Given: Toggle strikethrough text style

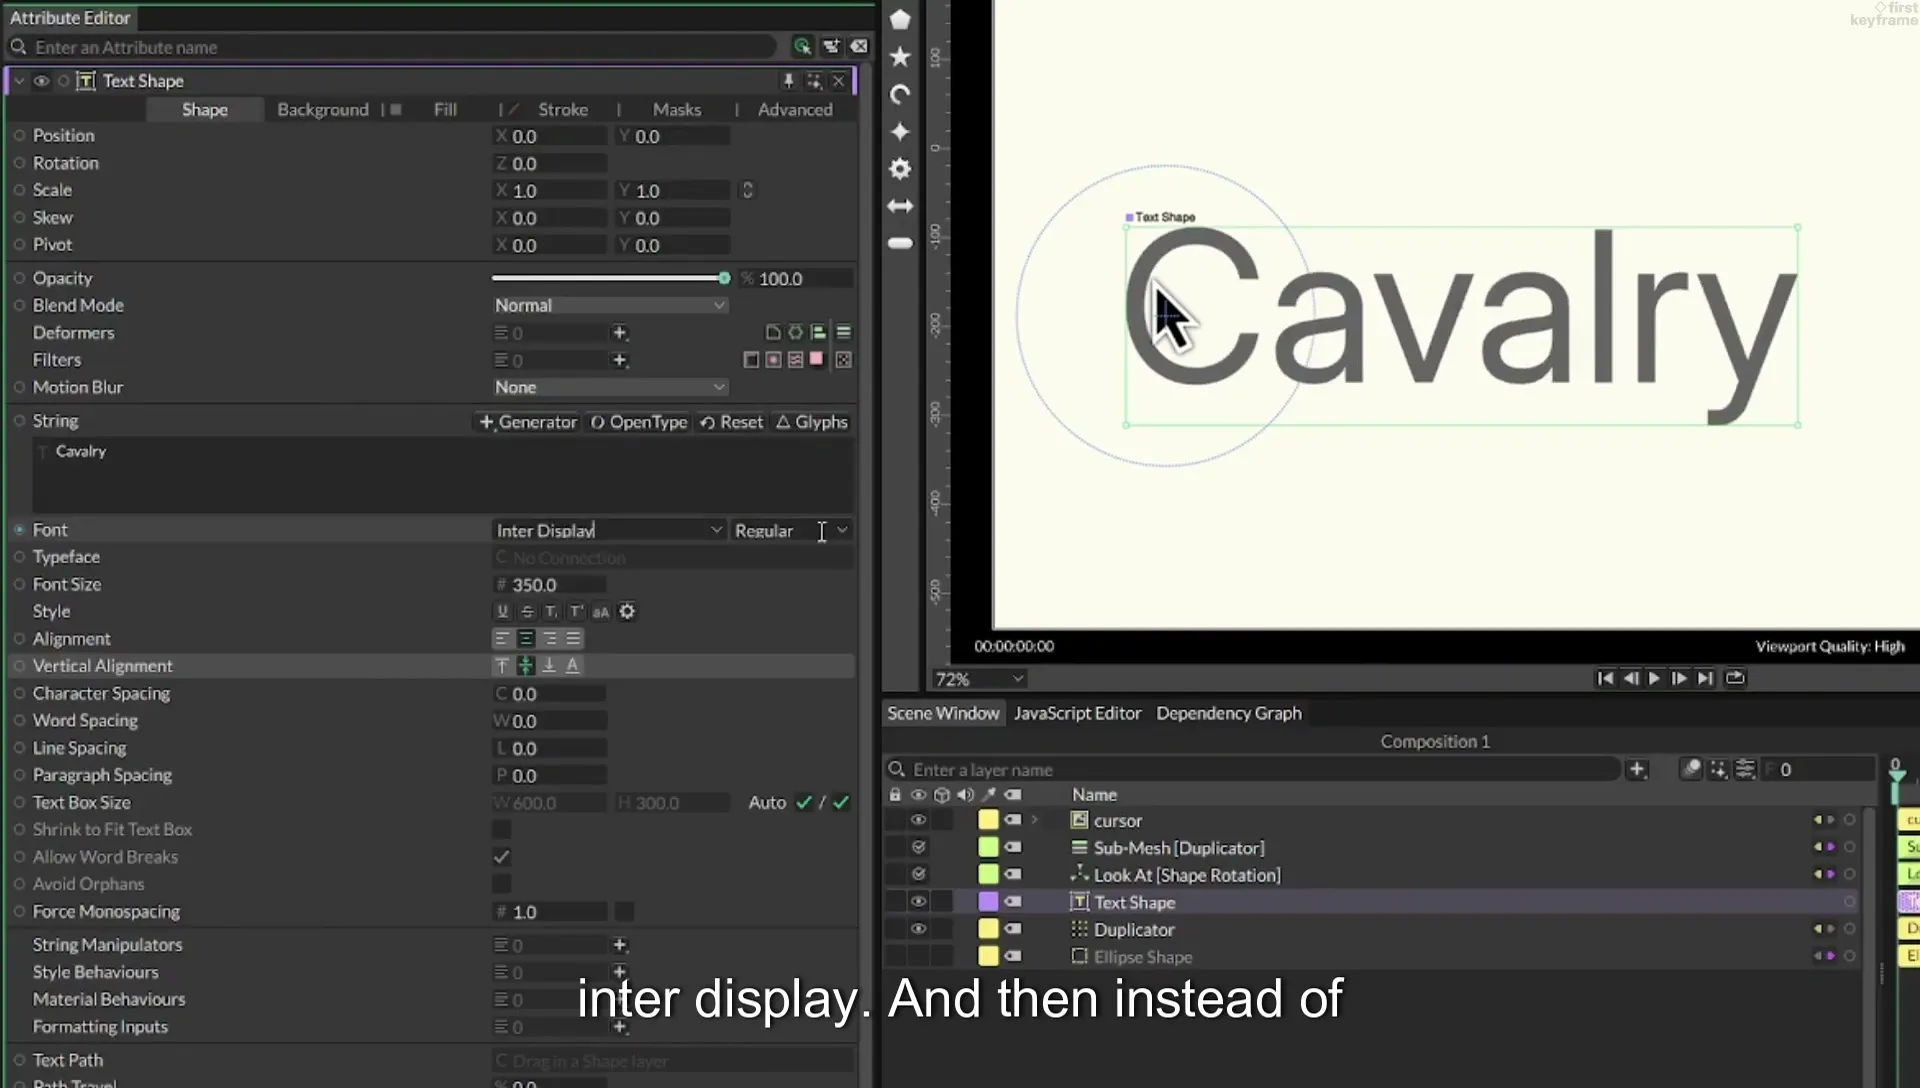Looking at the screenshot, I should pyautogui.click(x=527, y=611).
